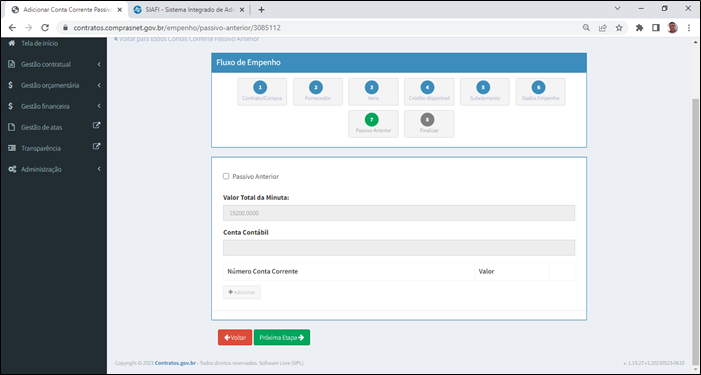The width and height of the screenshot is (701, 375).
Task: Go to step 5 Subelemento
Action: click(x=485, y=92)
